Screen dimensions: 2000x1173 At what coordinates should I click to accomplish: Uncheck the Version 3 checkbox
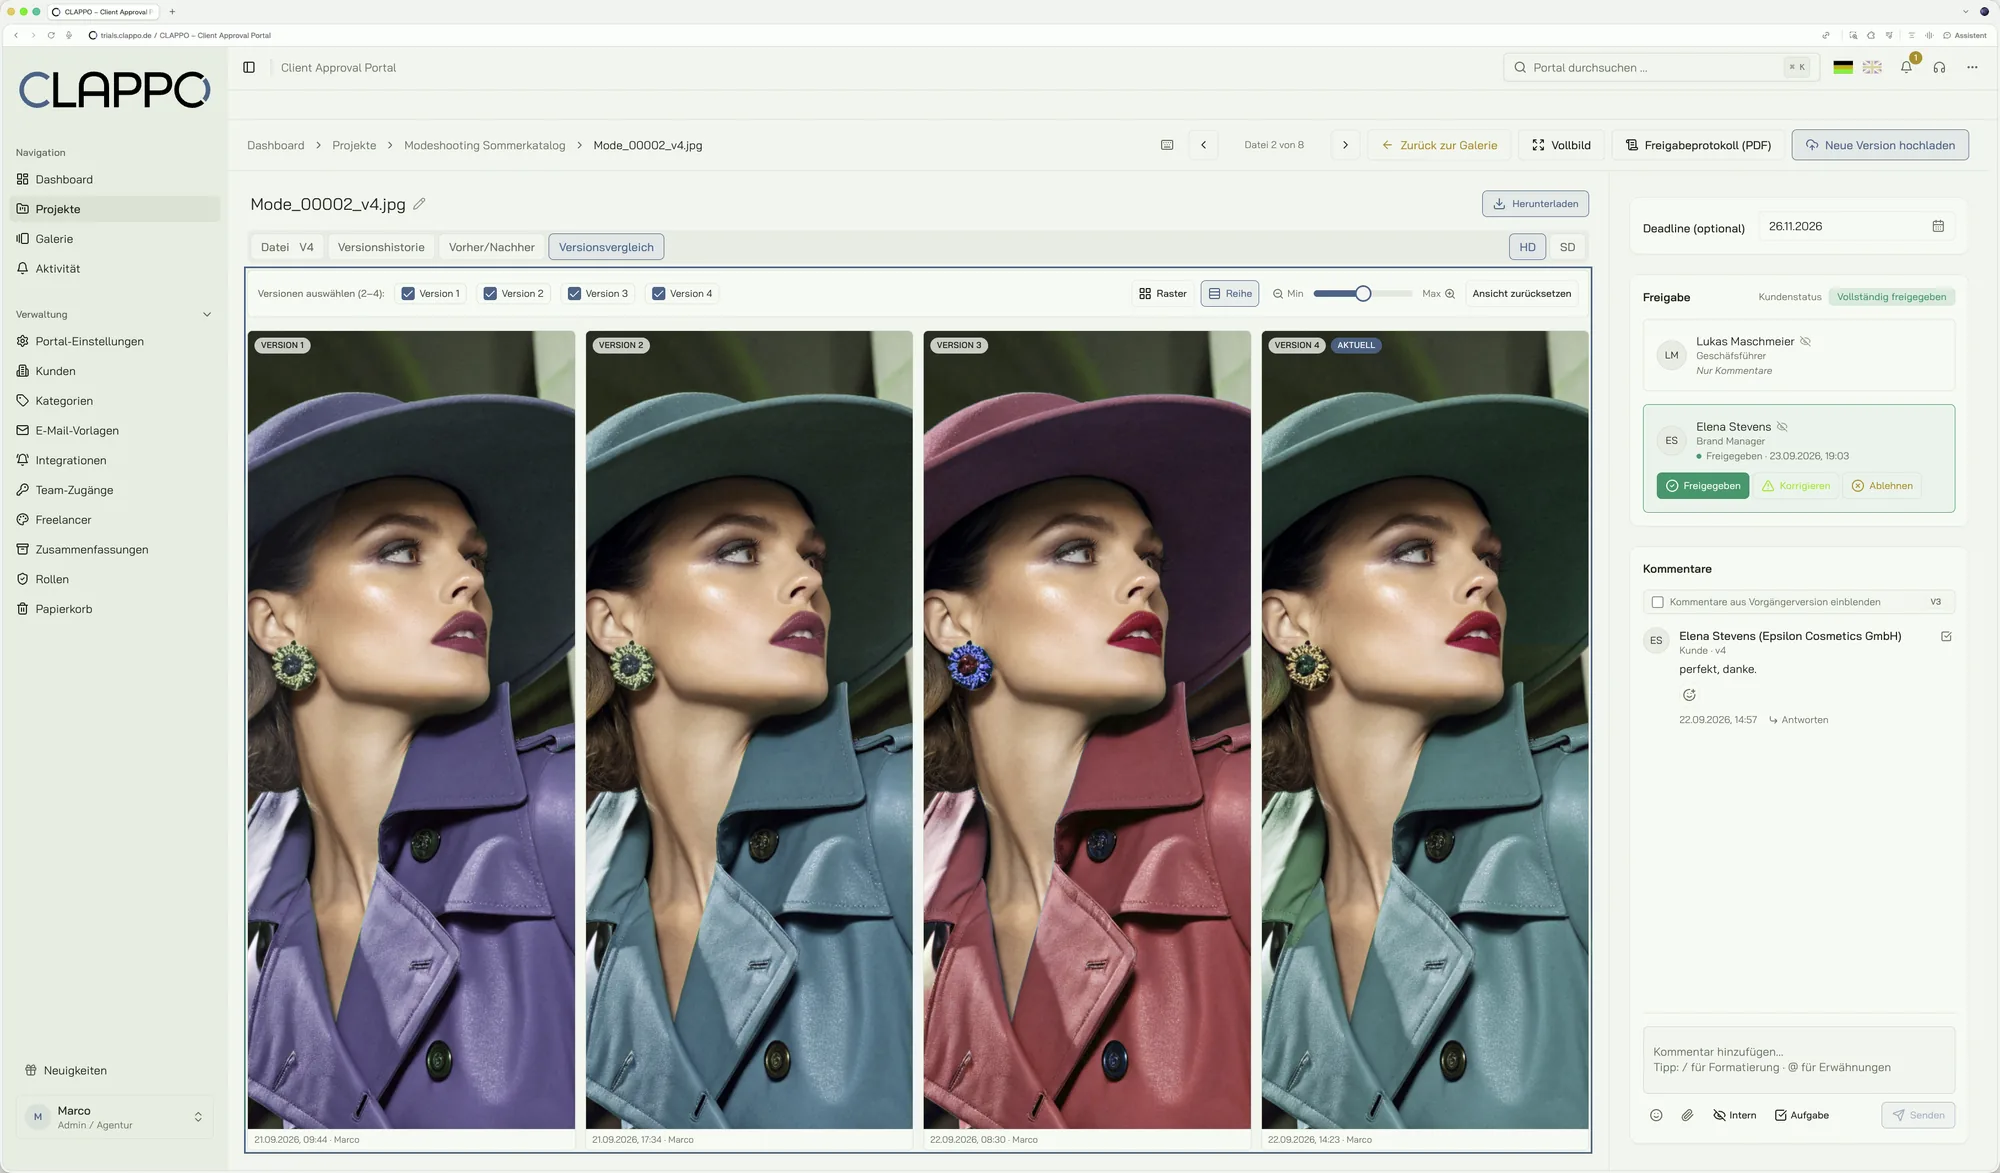pos(574,294)
